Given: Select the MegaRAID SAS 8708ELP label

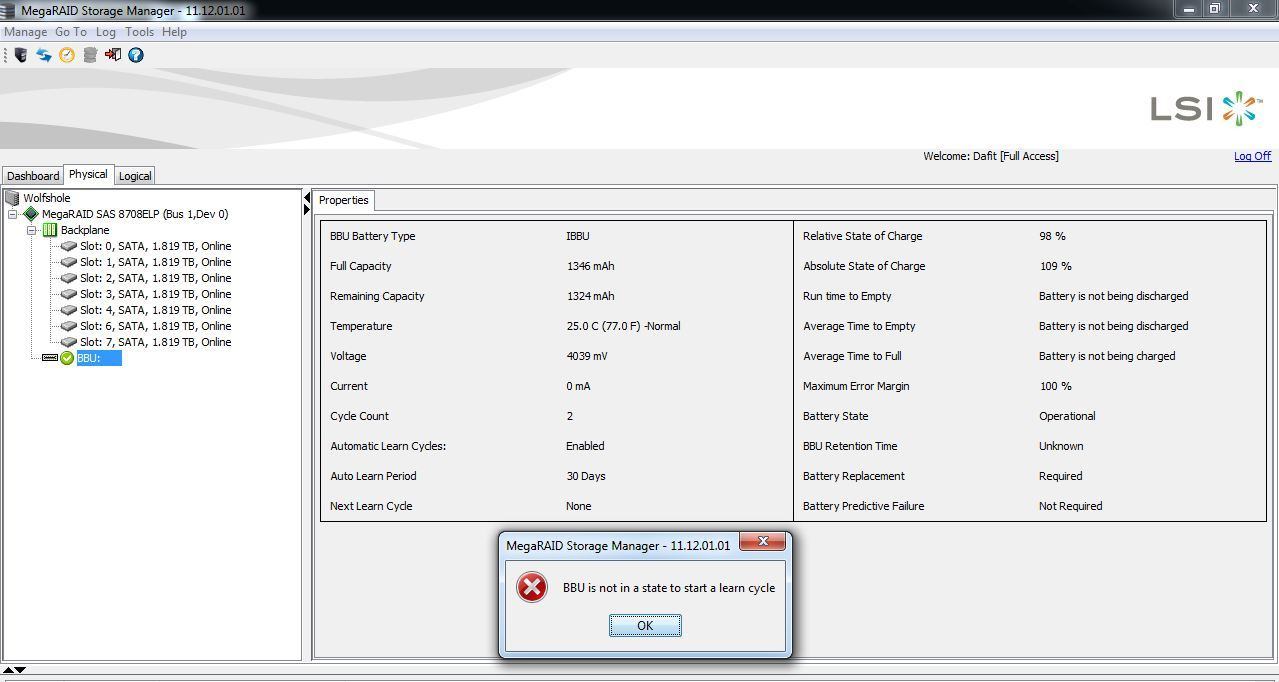Looking at the screenshot, I should (135, 214).
